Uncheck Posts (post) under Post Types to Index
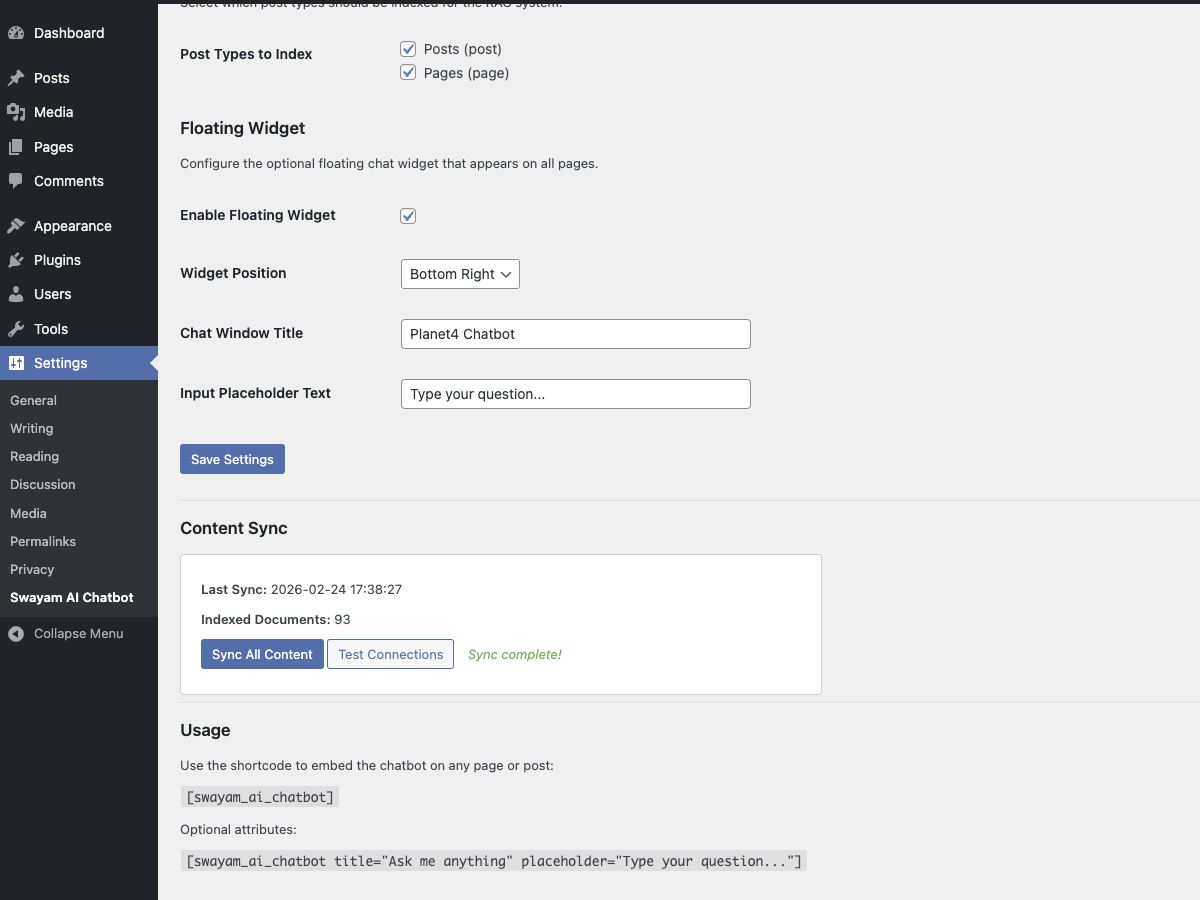1200x900 pixels. (408, 48)
